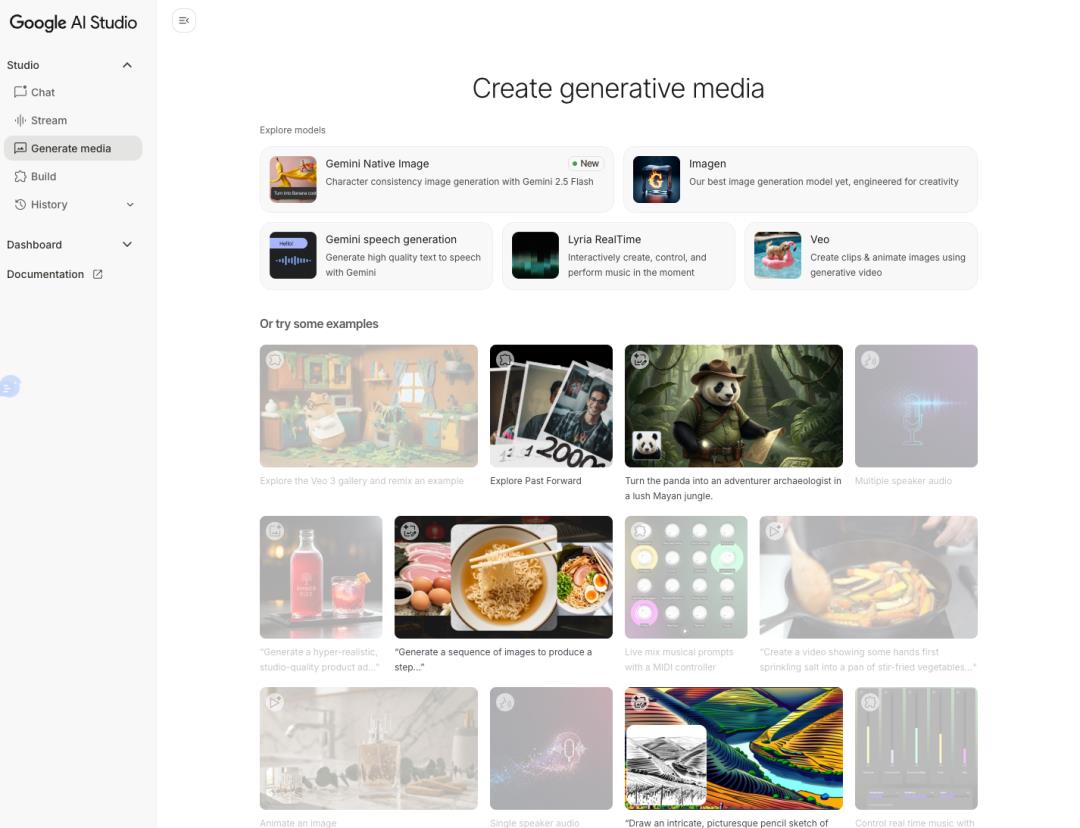The width and height of the screenshot is (1080, 828).
Task: Click the "Explore models" label
Action: click(x=293, y=130)
